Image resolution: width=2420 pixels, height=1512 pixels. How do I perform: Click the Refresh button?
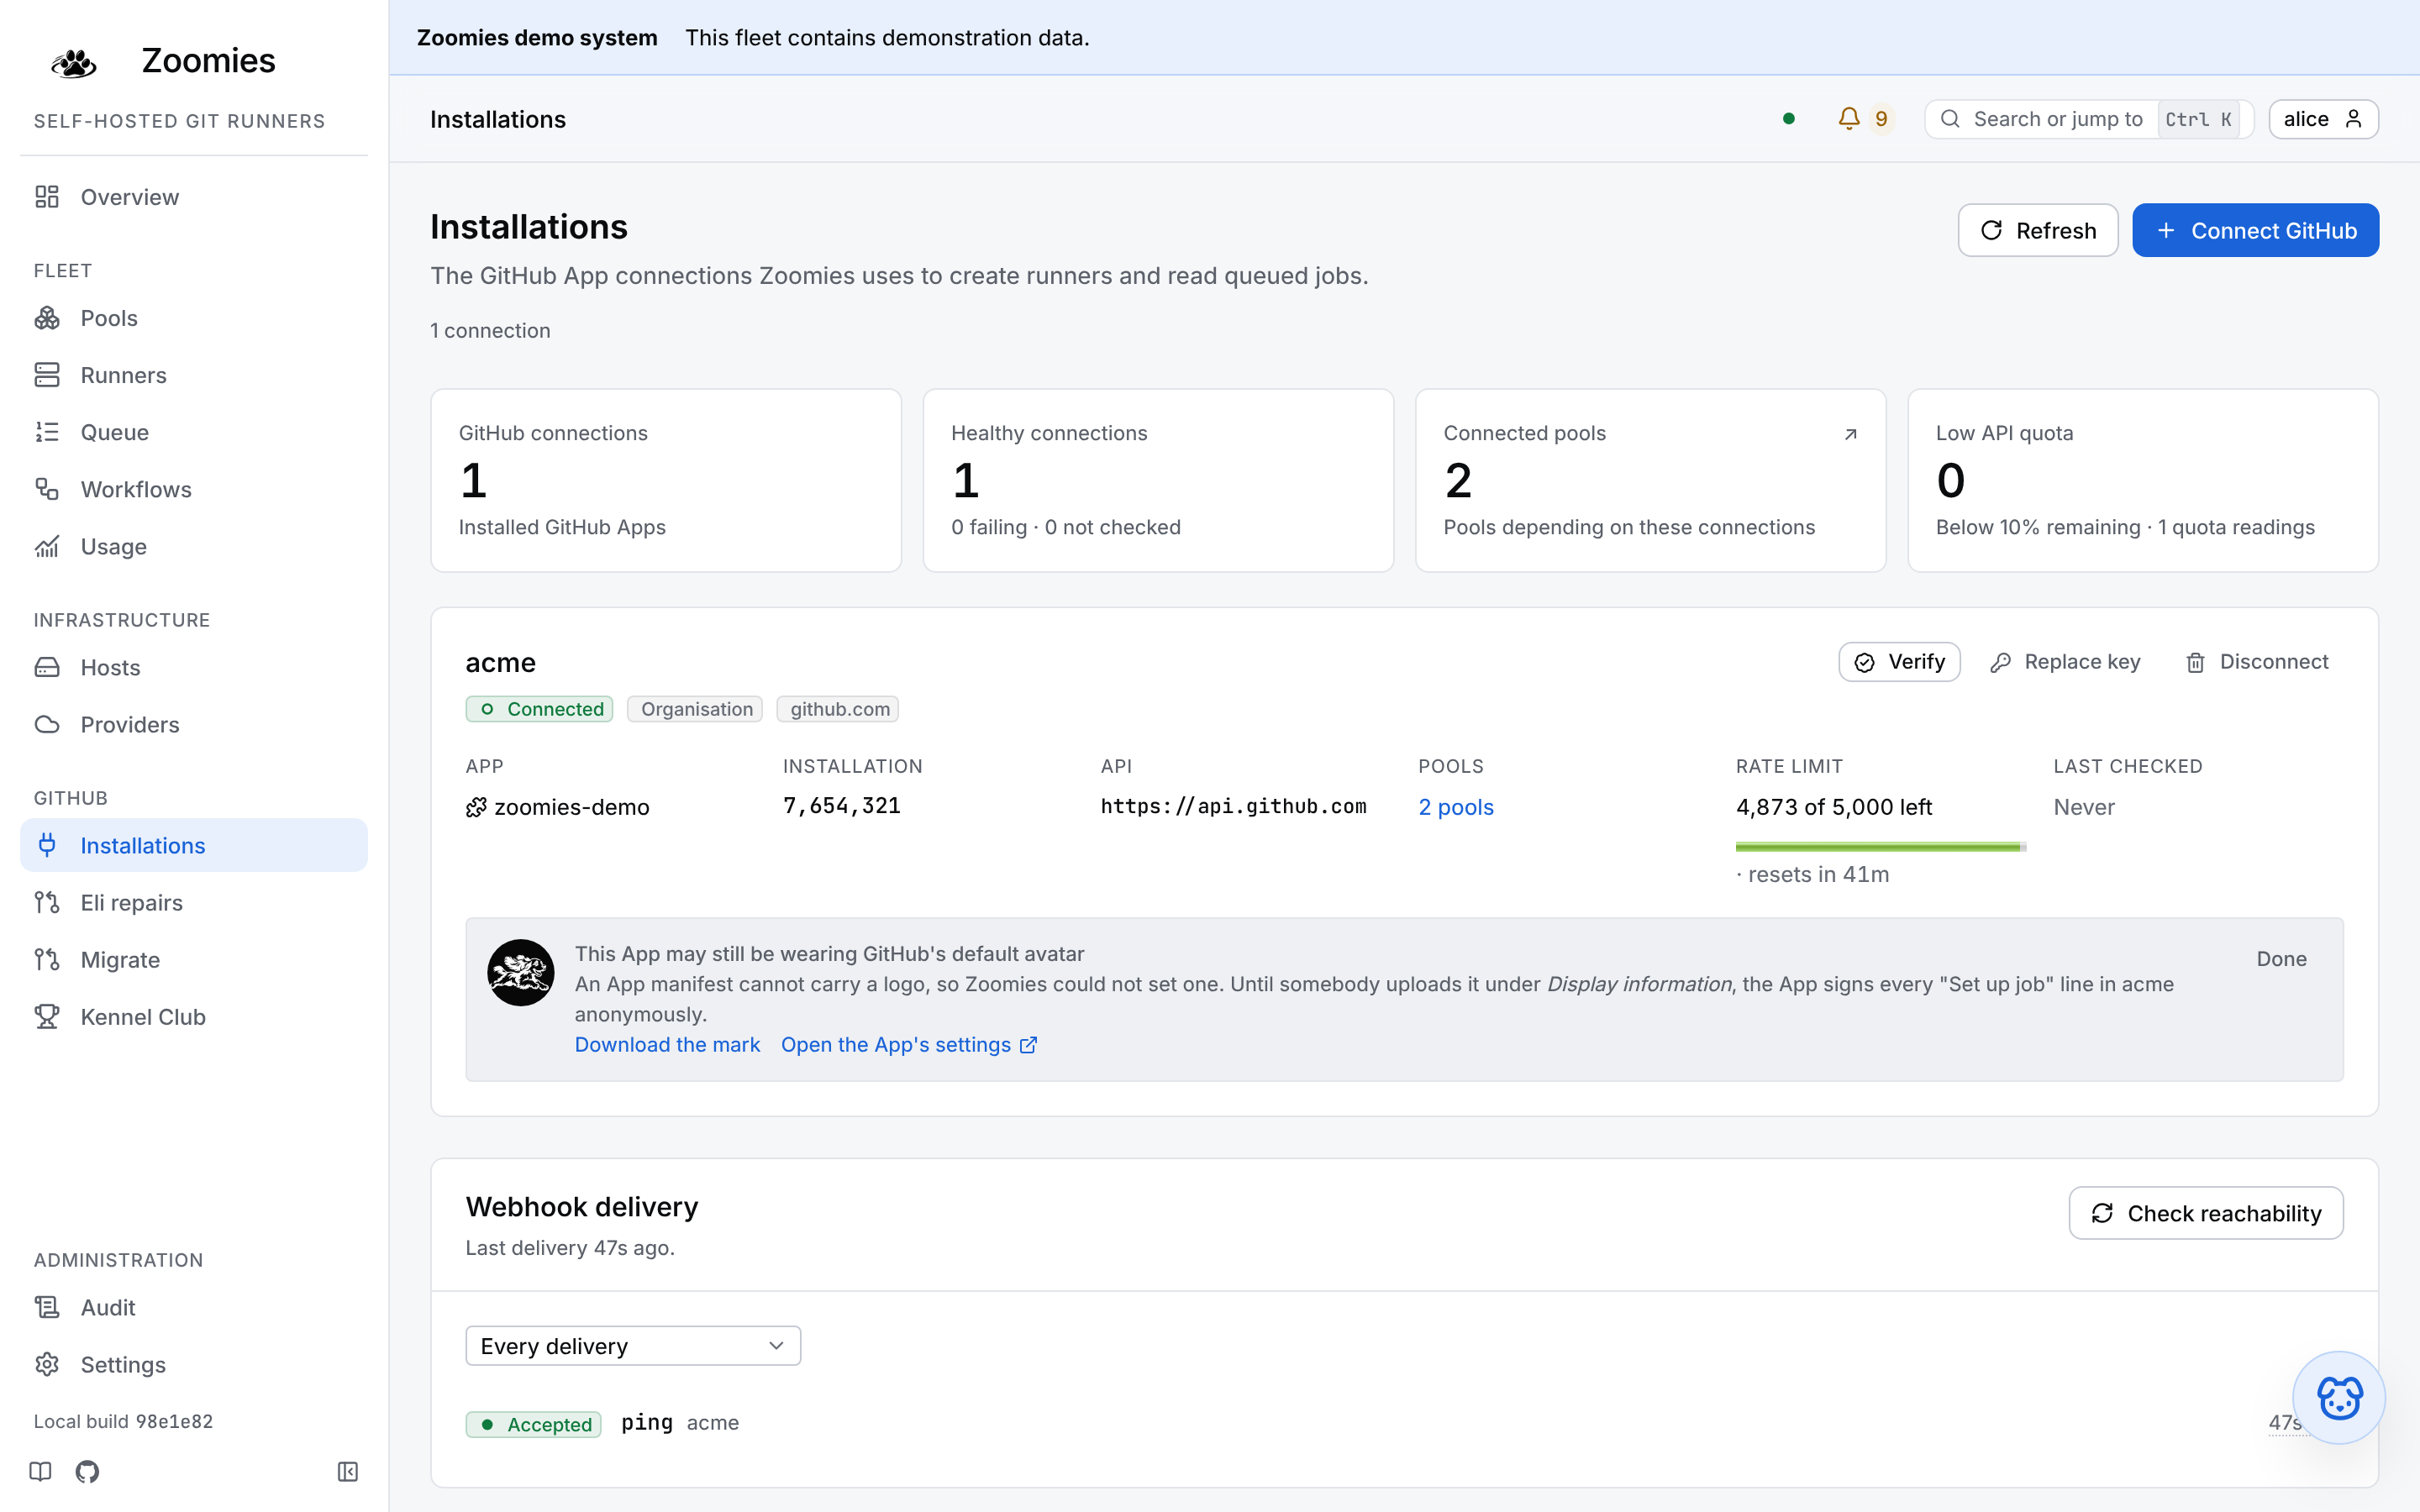pos(2037,230)
